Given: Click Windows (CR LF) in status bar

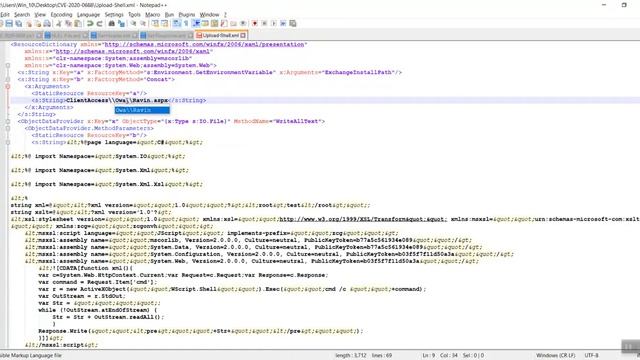Looking at the screenshot, I should [556, 356].
